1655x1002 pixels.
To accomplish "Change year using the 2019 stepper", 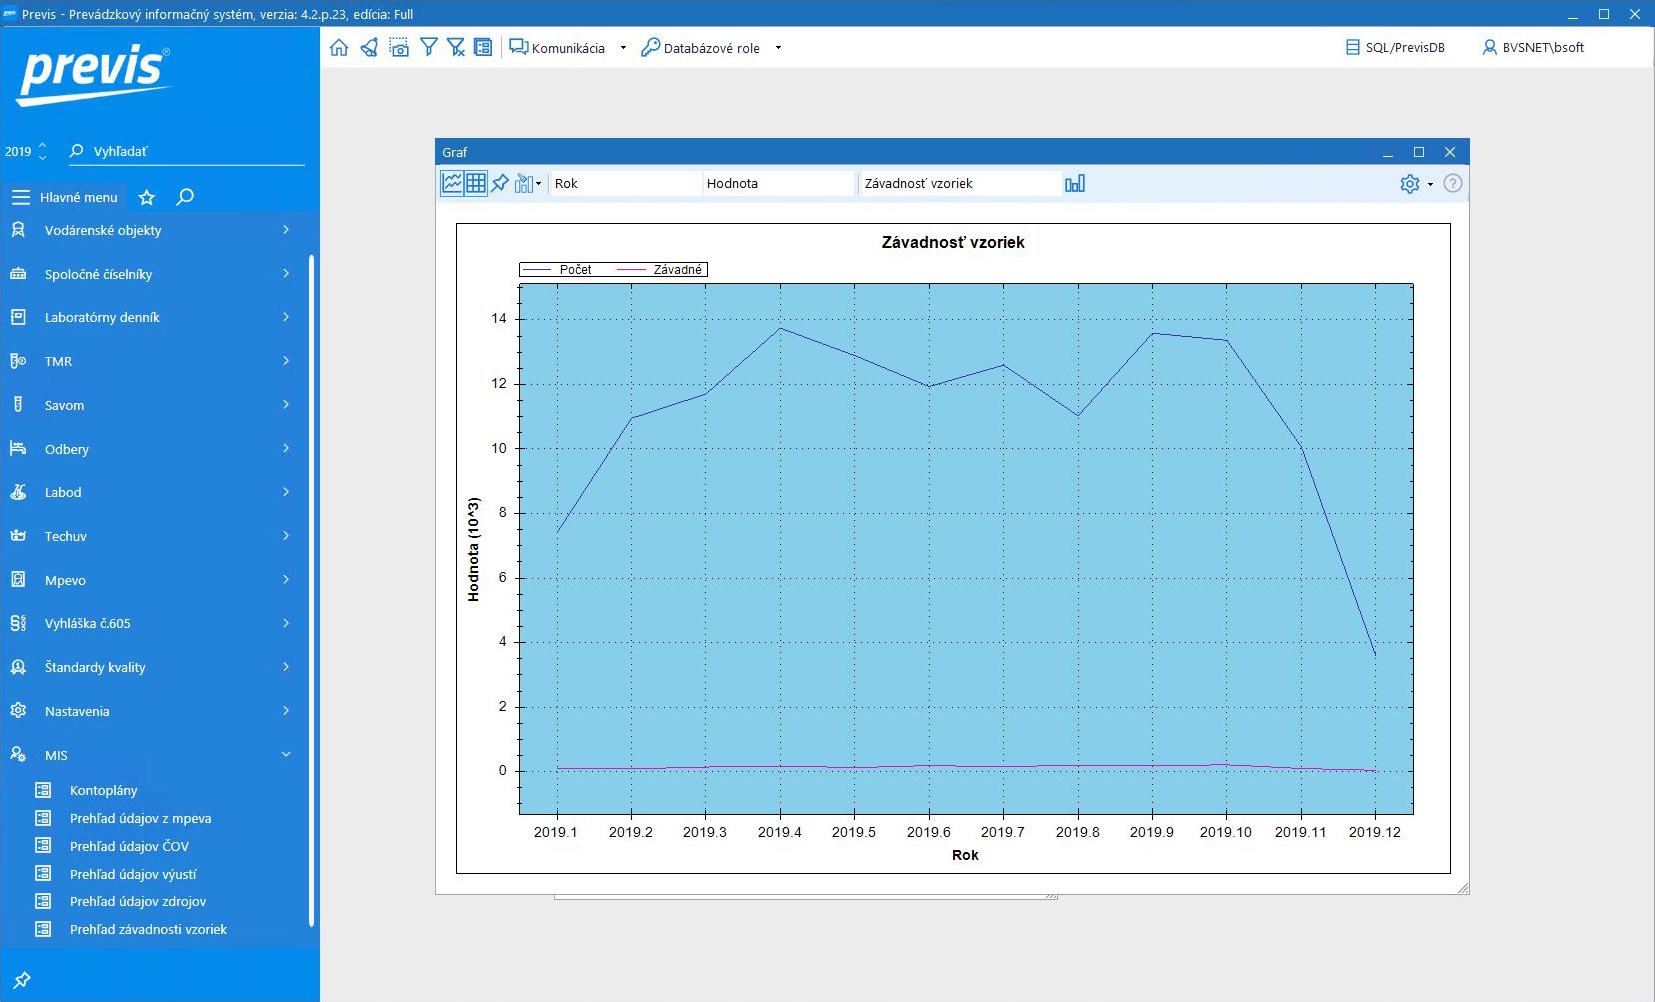I will click(42, 151).
